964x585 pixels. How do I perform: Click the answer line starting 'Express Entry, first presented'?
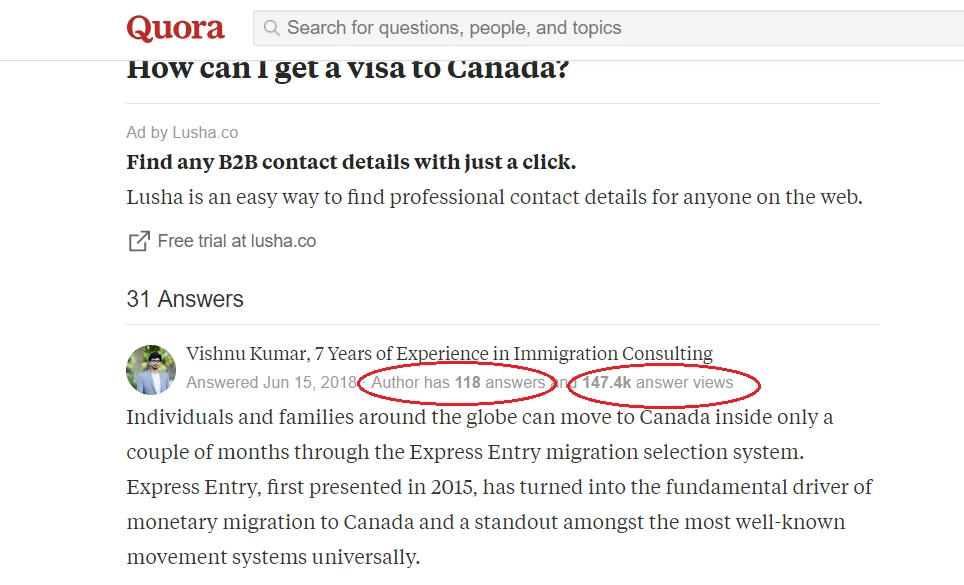[x=499, y=487]
